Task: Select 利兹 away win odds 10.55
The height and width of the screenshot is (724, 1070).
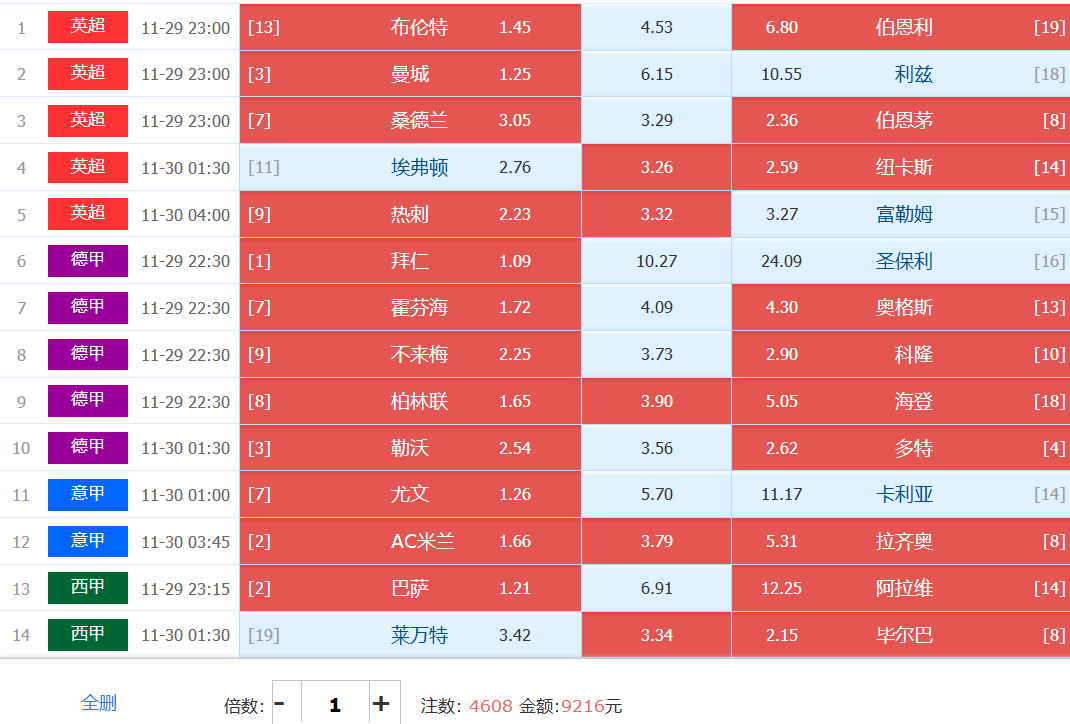Action: pyautogui.click(x=900, y=75)
